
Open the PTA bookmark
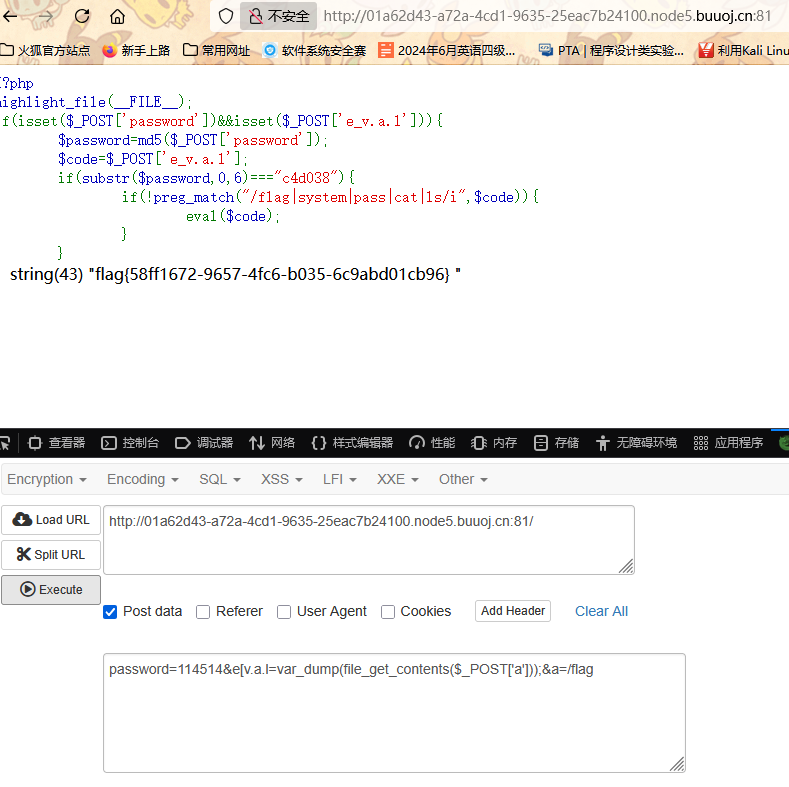click(610, 50)
